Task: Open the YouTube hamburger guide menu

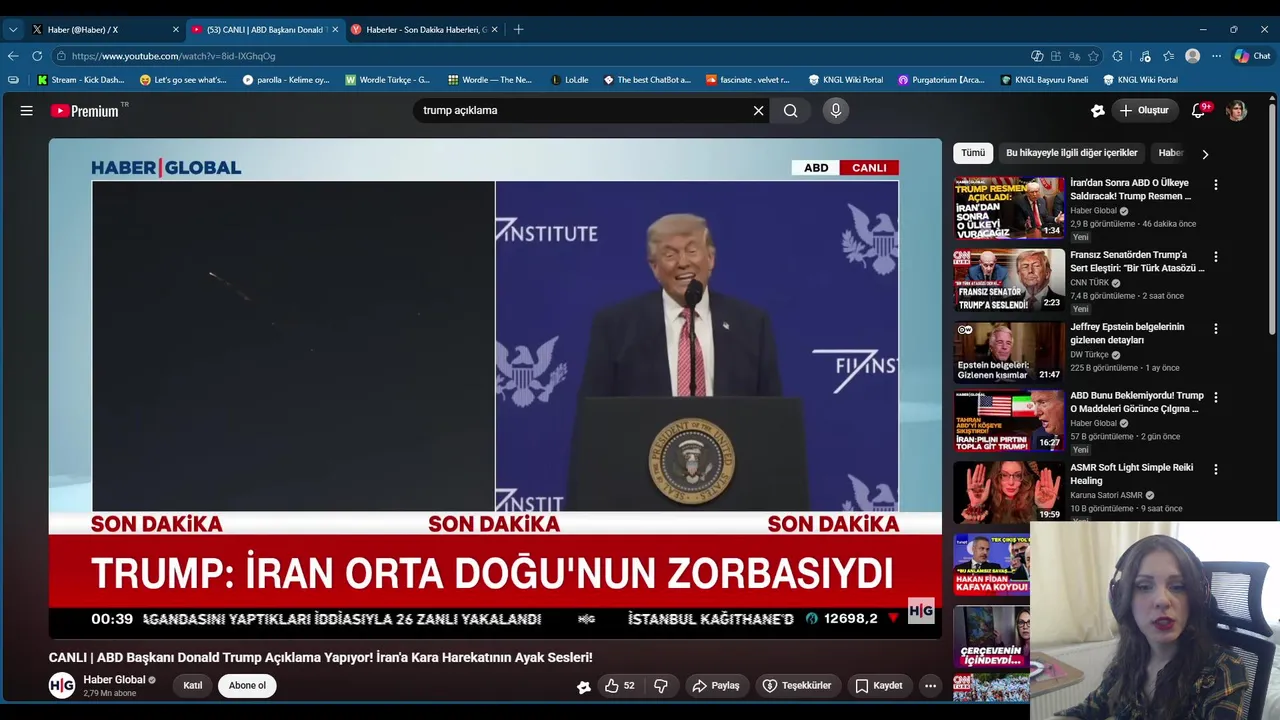Action: pyautogui.click(x=27, y=111)
